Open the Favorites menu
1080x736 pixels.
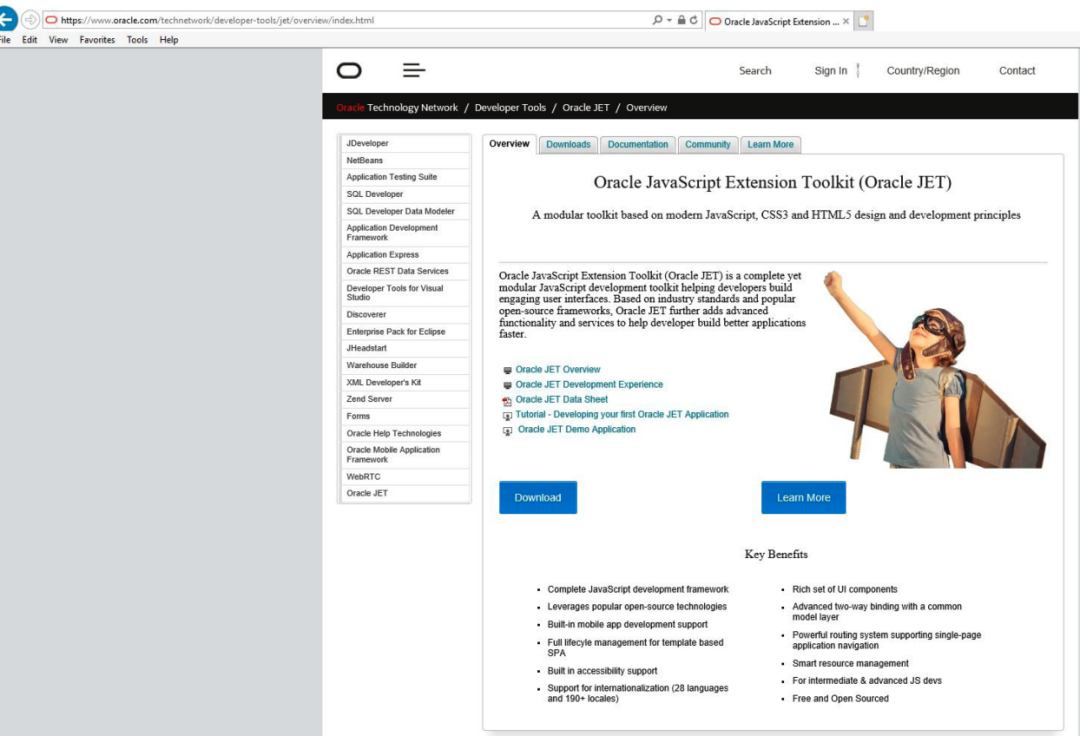point(97,40)
